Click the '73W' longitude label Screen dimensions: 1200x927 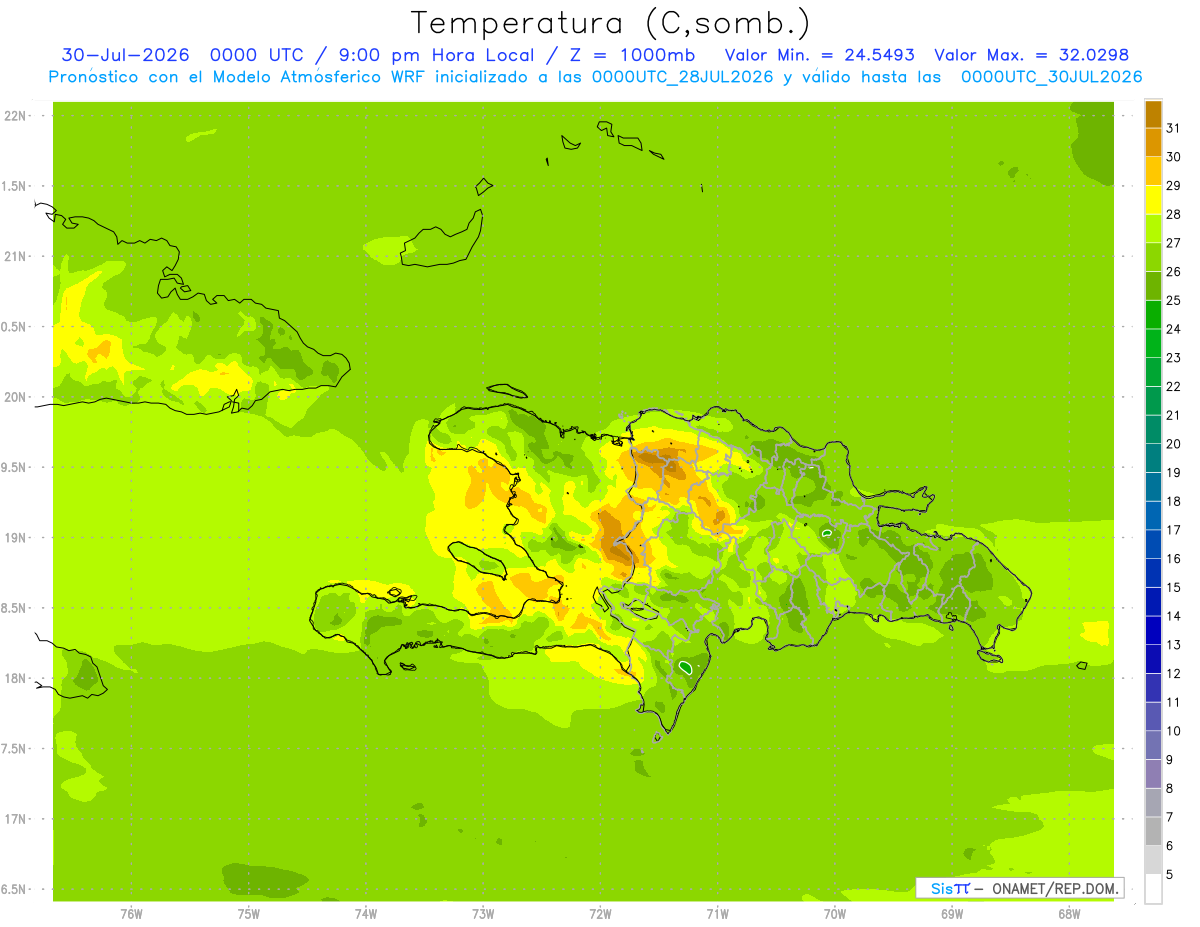[x=483, y=914]
